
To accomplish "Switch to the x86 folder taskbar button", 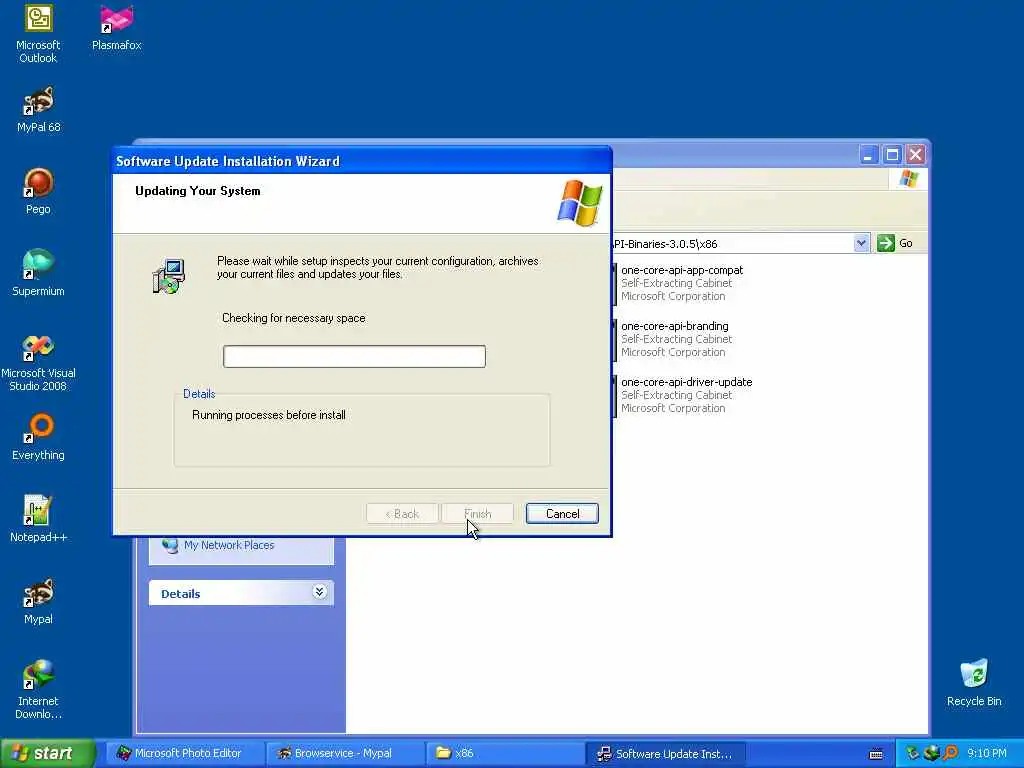I will pyautogui.click(x=505, y=754).
